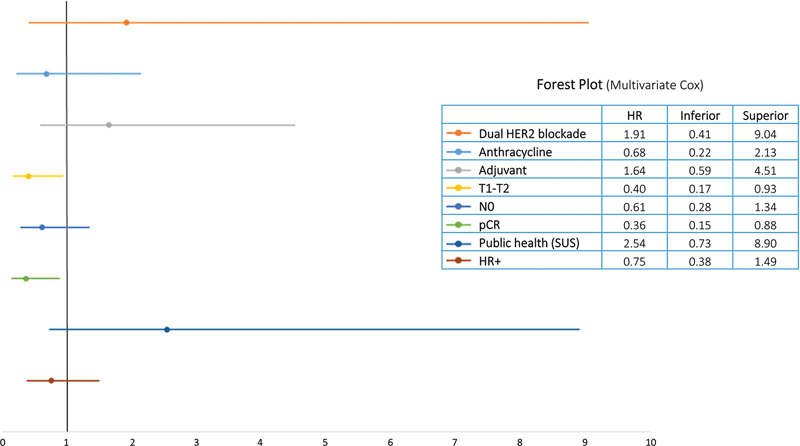Click the light blue Anthracycline legend marker
The image size is (800, 446).
click(458, 151)
